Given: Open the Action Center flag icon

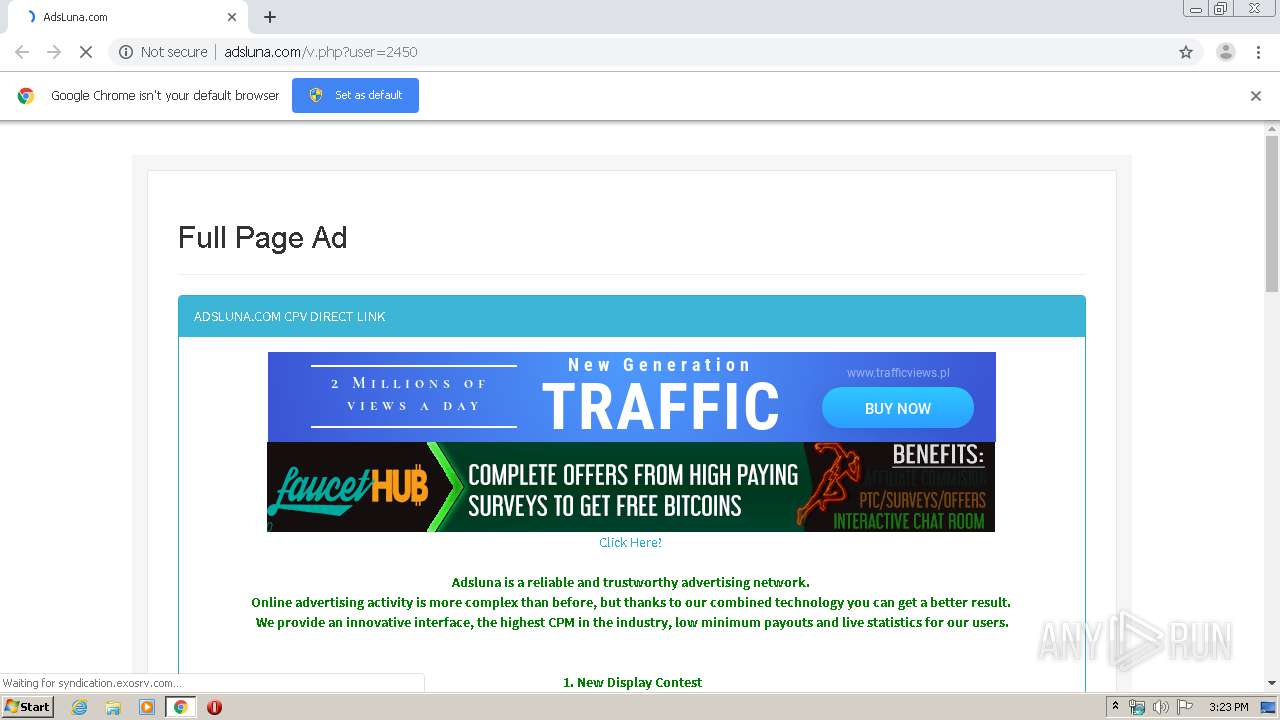Looking at the screenshot, I should tap(1185, 707).
